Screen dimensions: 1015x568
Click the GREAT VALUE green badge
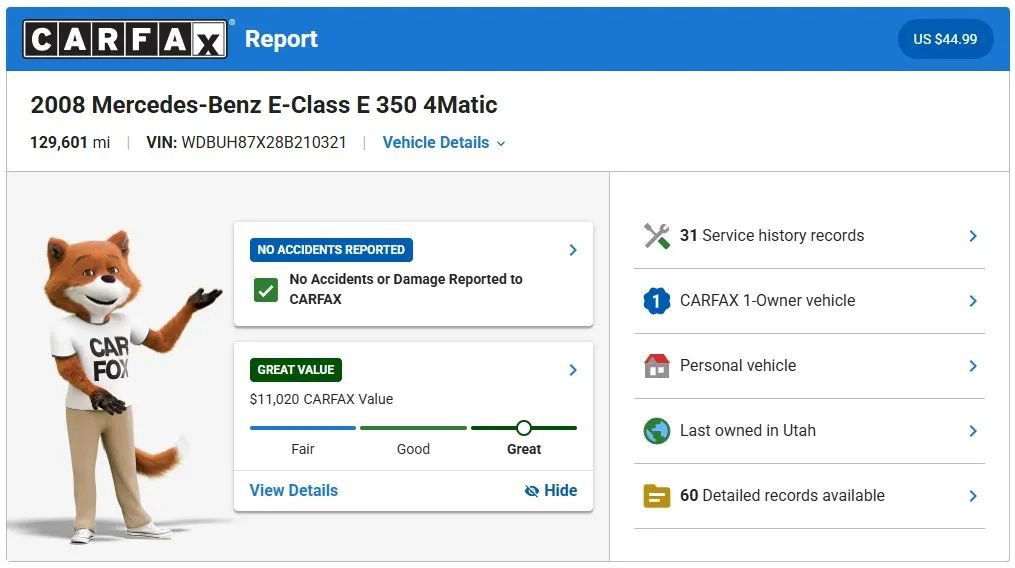click(296, 370)
